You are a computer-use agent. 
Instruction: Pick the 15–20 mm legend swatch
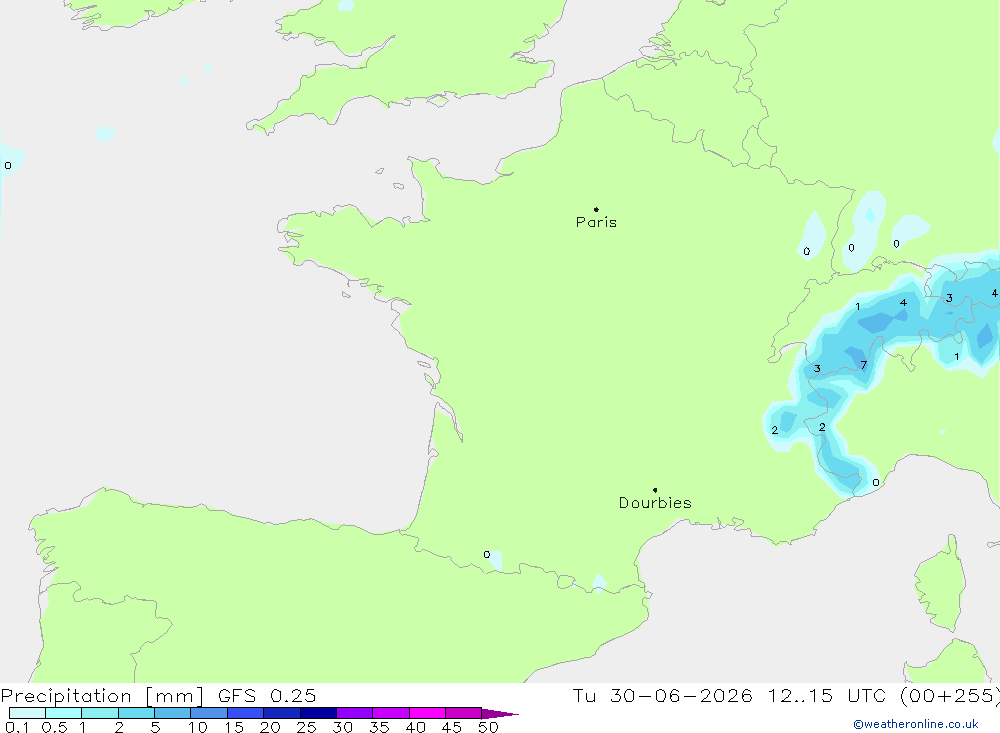[246, 713]
